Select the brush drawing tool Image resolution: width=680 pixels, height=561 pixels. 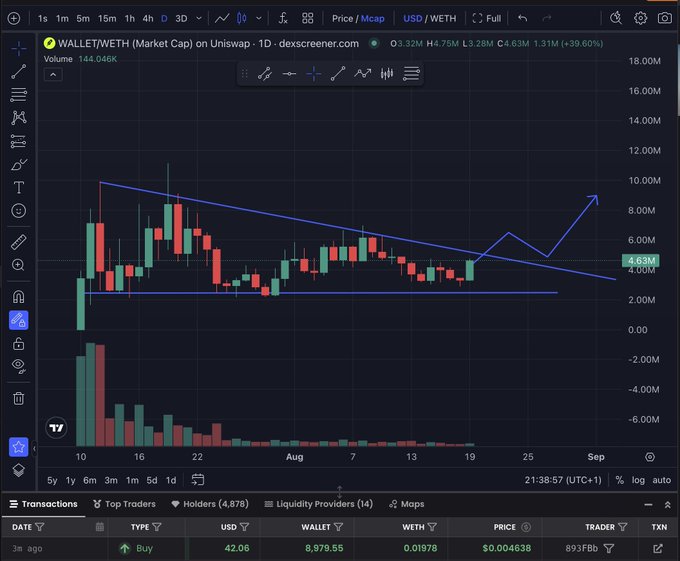pyautogui.click(x=19, y=164)
